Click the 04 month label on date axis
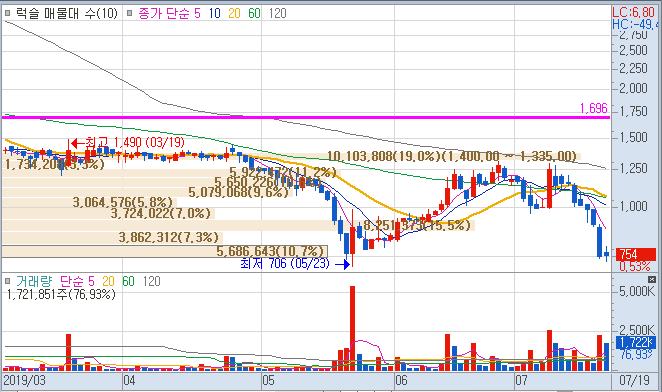Screen dimensions: 662x392 pyautogui.click(x=129, y=380)
